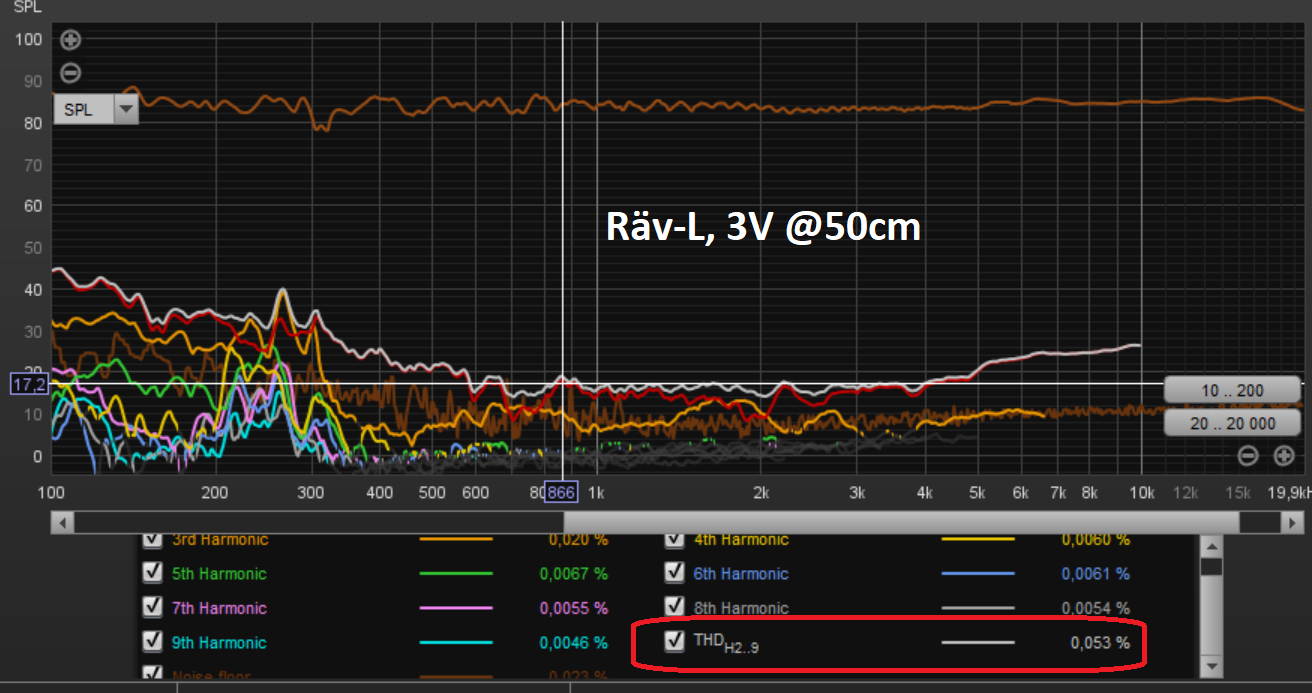1312x693 pixels.
Task: Click the 0,0055 % 7th harmonic value
Action: point(573,608)
